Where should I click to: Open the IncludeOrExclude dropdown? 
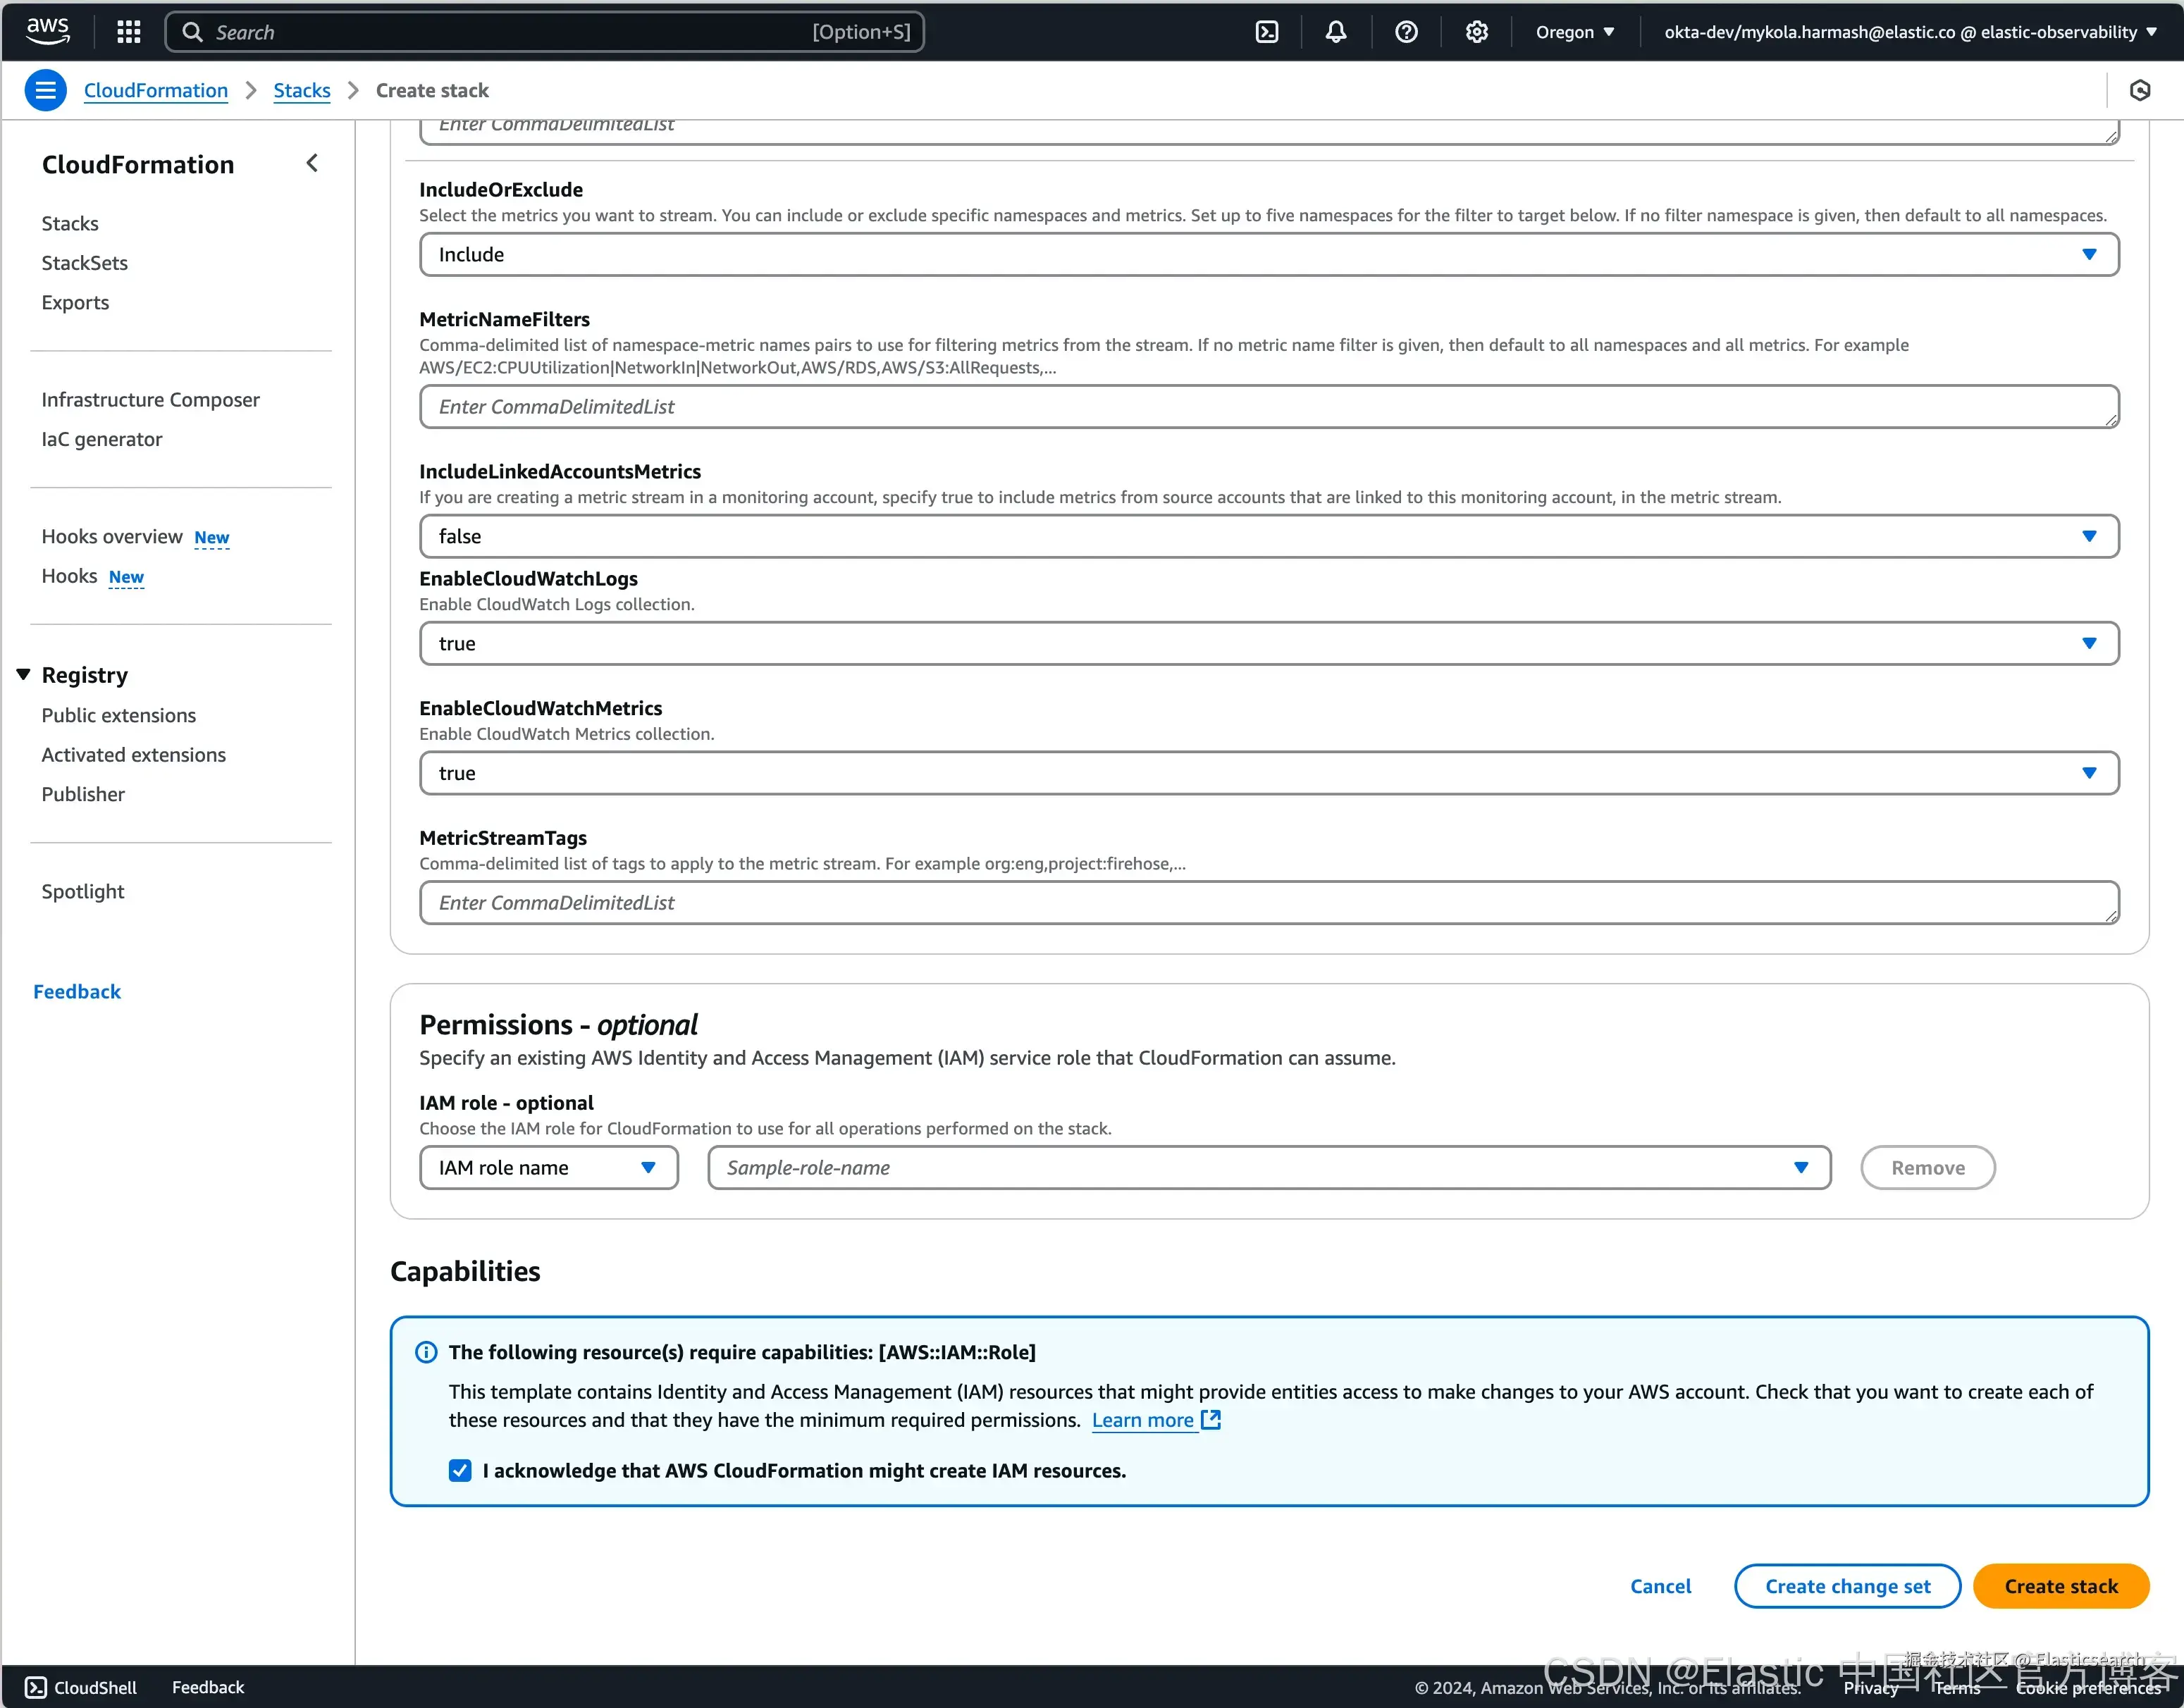(x=1268, y=254)
